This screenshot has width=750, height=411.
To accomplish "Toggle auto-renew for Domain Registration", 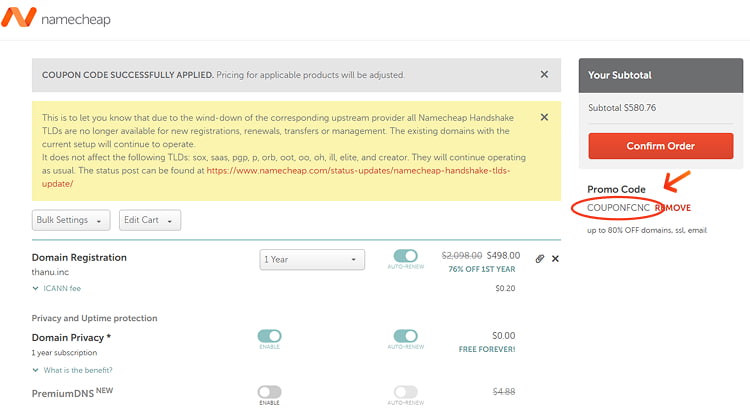I will pos(406,256).
